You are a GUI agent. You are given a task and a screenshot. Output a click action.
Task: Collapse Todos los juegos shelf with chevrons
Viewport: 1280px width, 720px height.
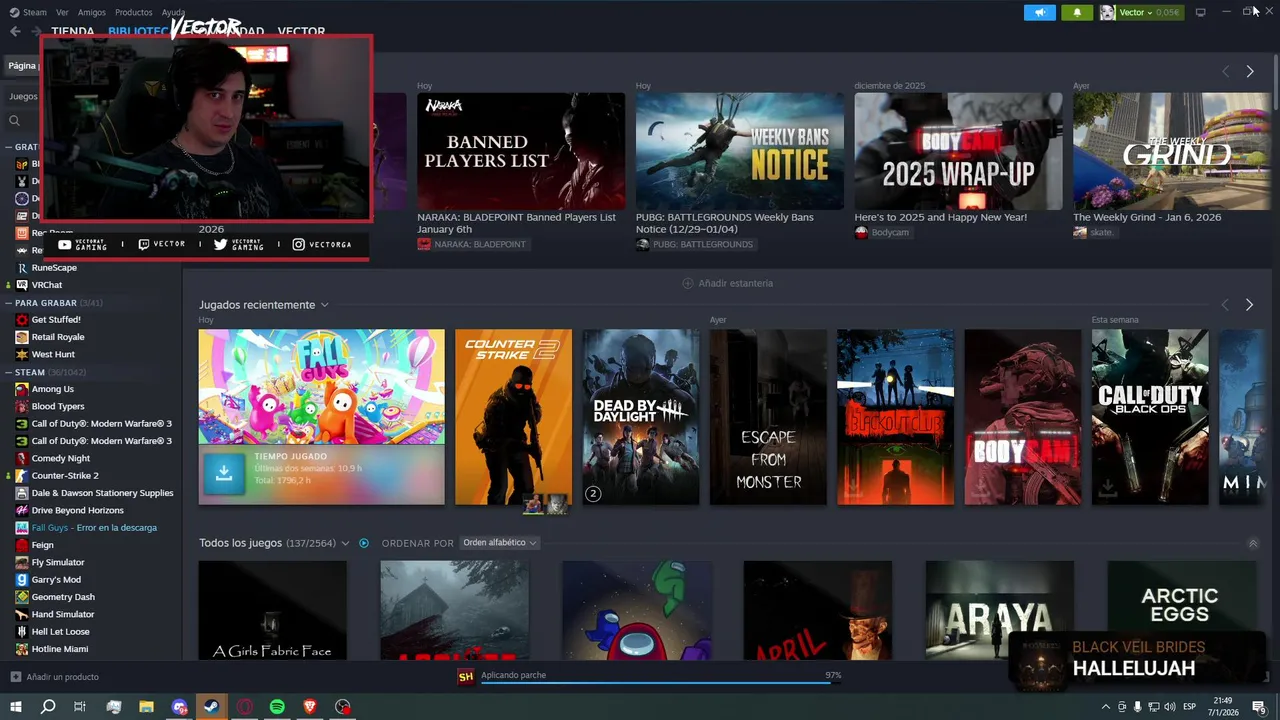(x=1253, y=543)
